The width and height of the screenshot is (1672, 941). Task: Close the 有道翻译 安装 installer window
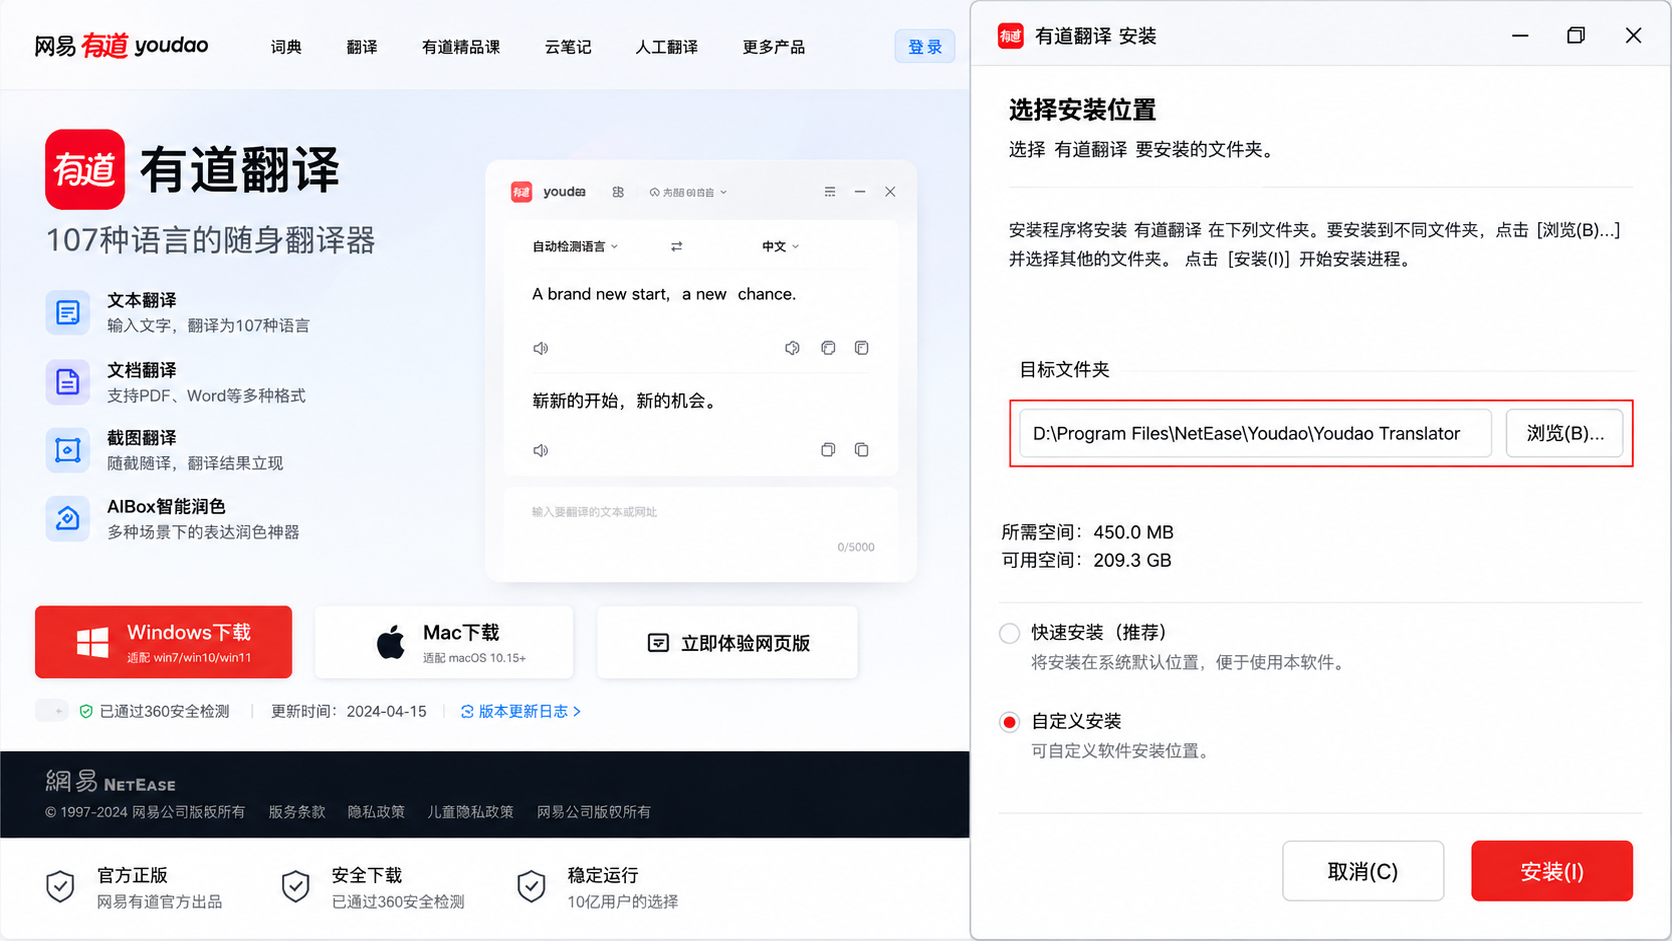pos(1633,36)
